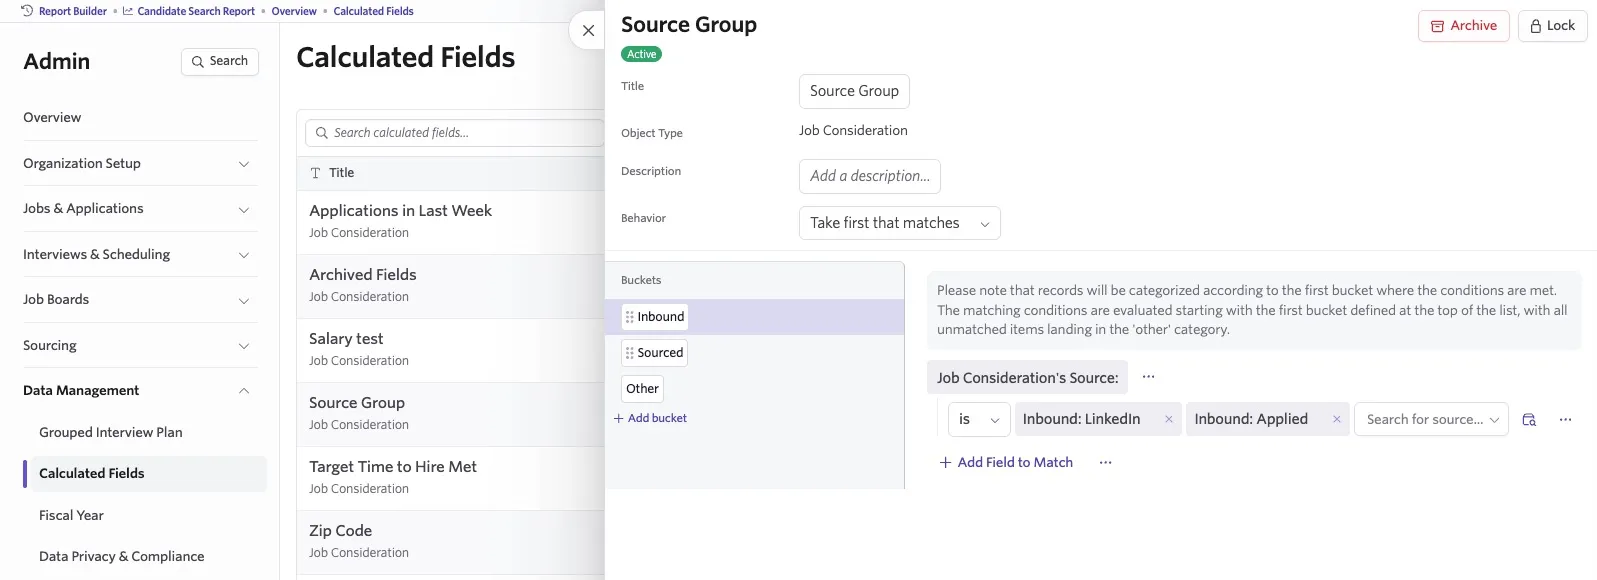Open the Take first that matches dropdown
This screenshot has height=580, width=1597.
[x=899, y=223]
